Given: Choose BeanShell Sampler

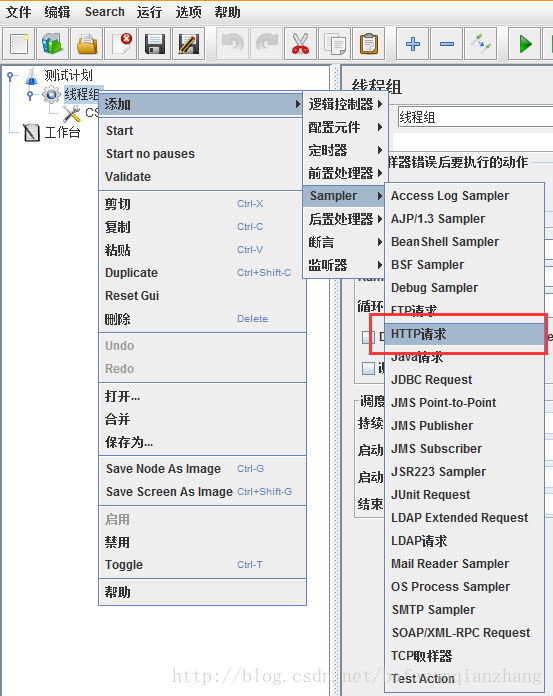Looking at the screenshot, I should [465, 242].
